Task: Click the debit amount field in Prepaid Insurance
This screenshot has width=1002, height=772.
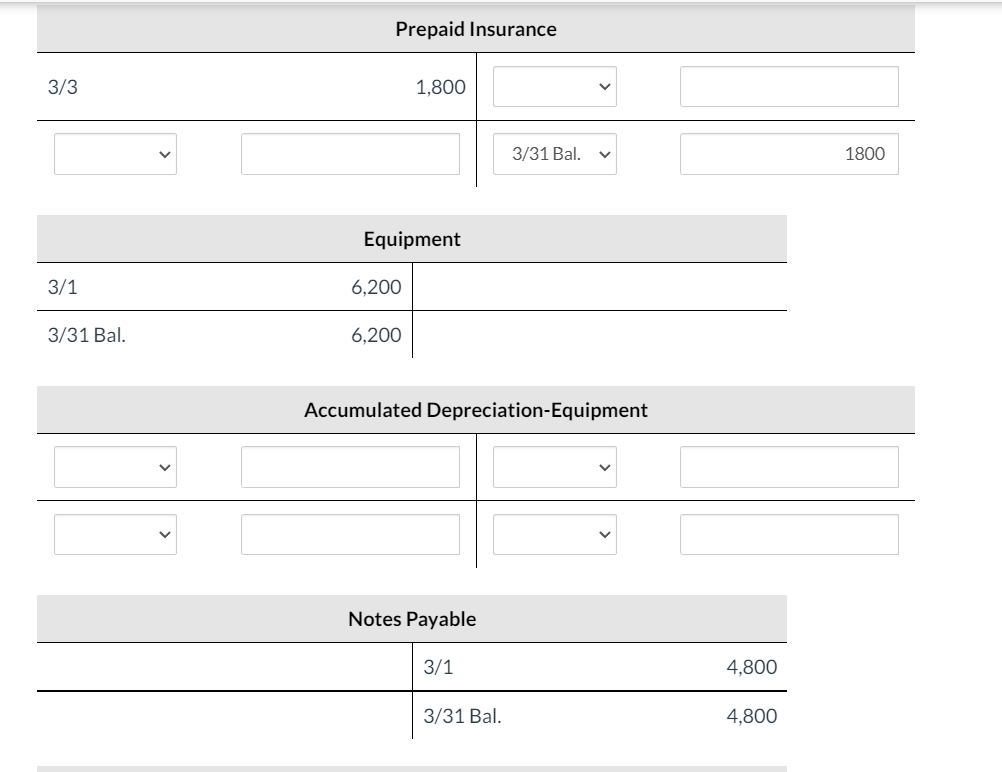Action: click(x=348, y=153)
